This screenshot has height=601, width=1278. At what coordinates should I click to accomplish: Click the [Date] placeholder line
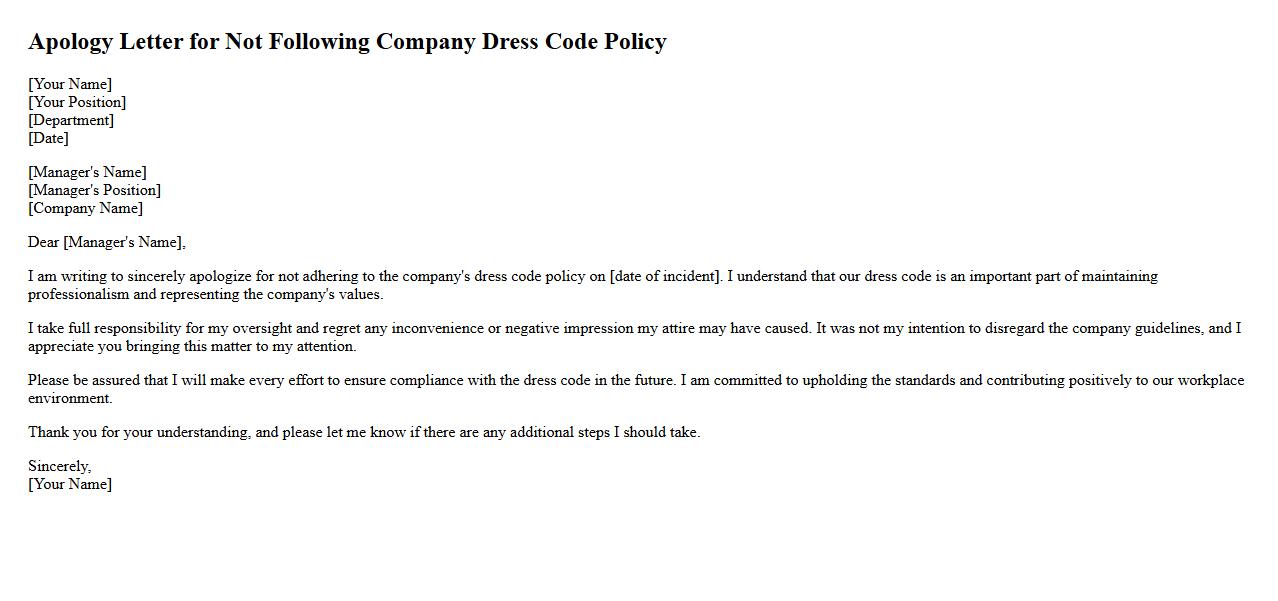[48, 138]
